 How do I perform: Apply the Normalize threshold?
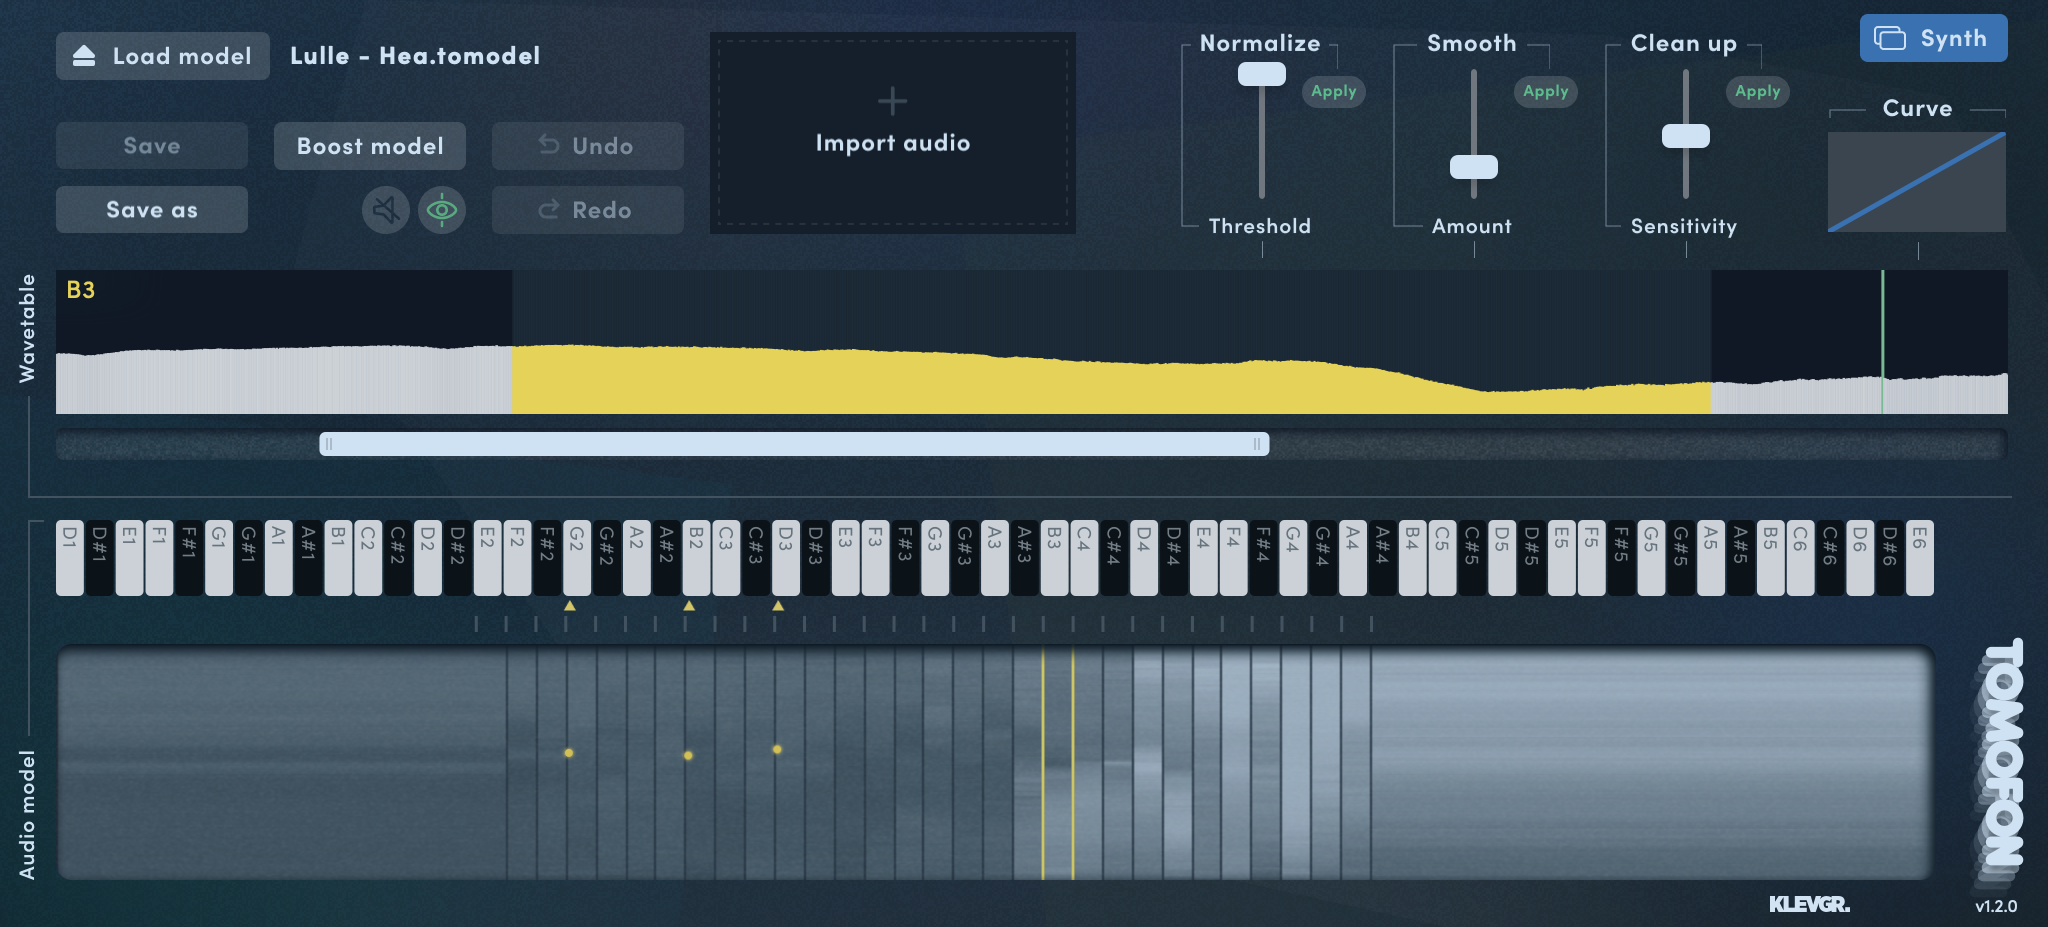[x=1333, y=91]
